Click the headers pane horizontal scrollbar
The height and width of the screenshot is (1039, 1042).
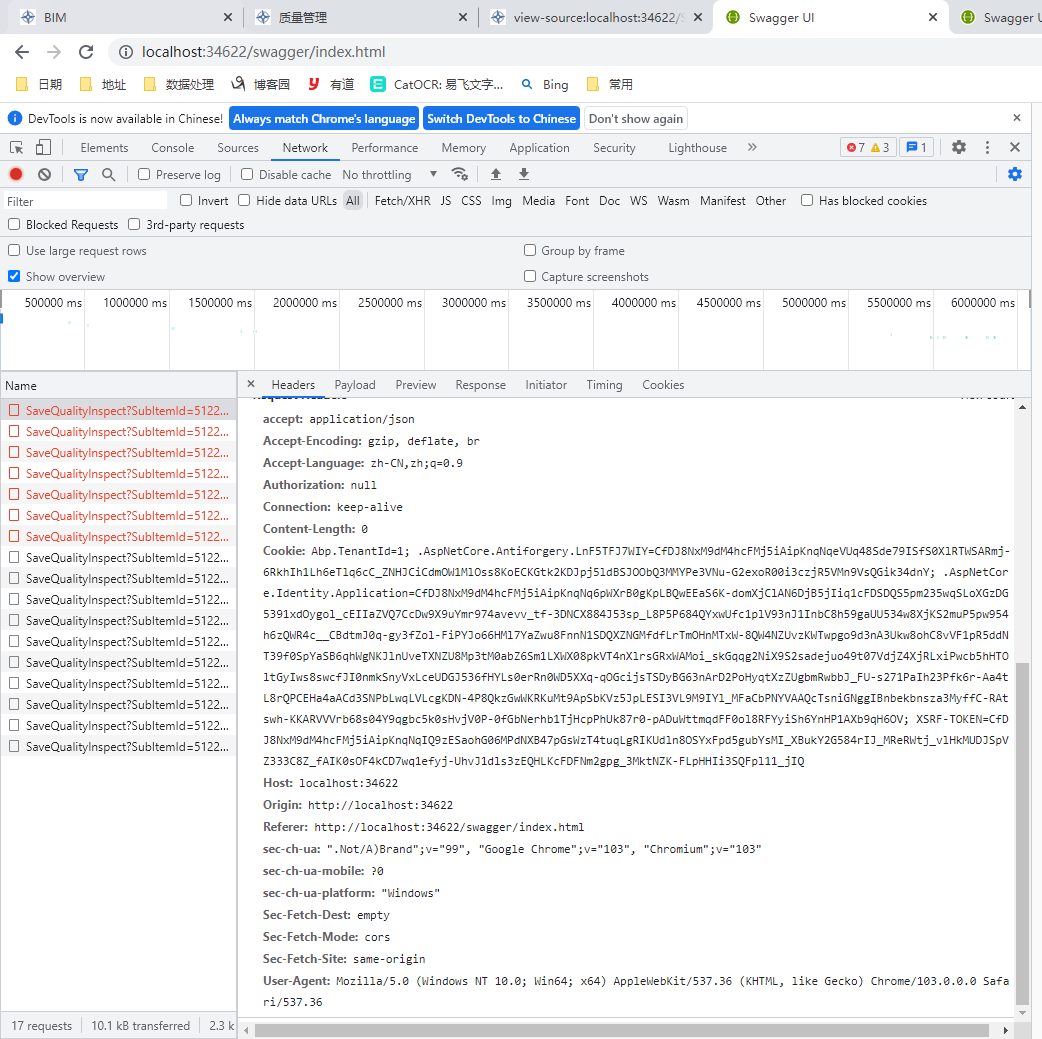coord(622,1030)
